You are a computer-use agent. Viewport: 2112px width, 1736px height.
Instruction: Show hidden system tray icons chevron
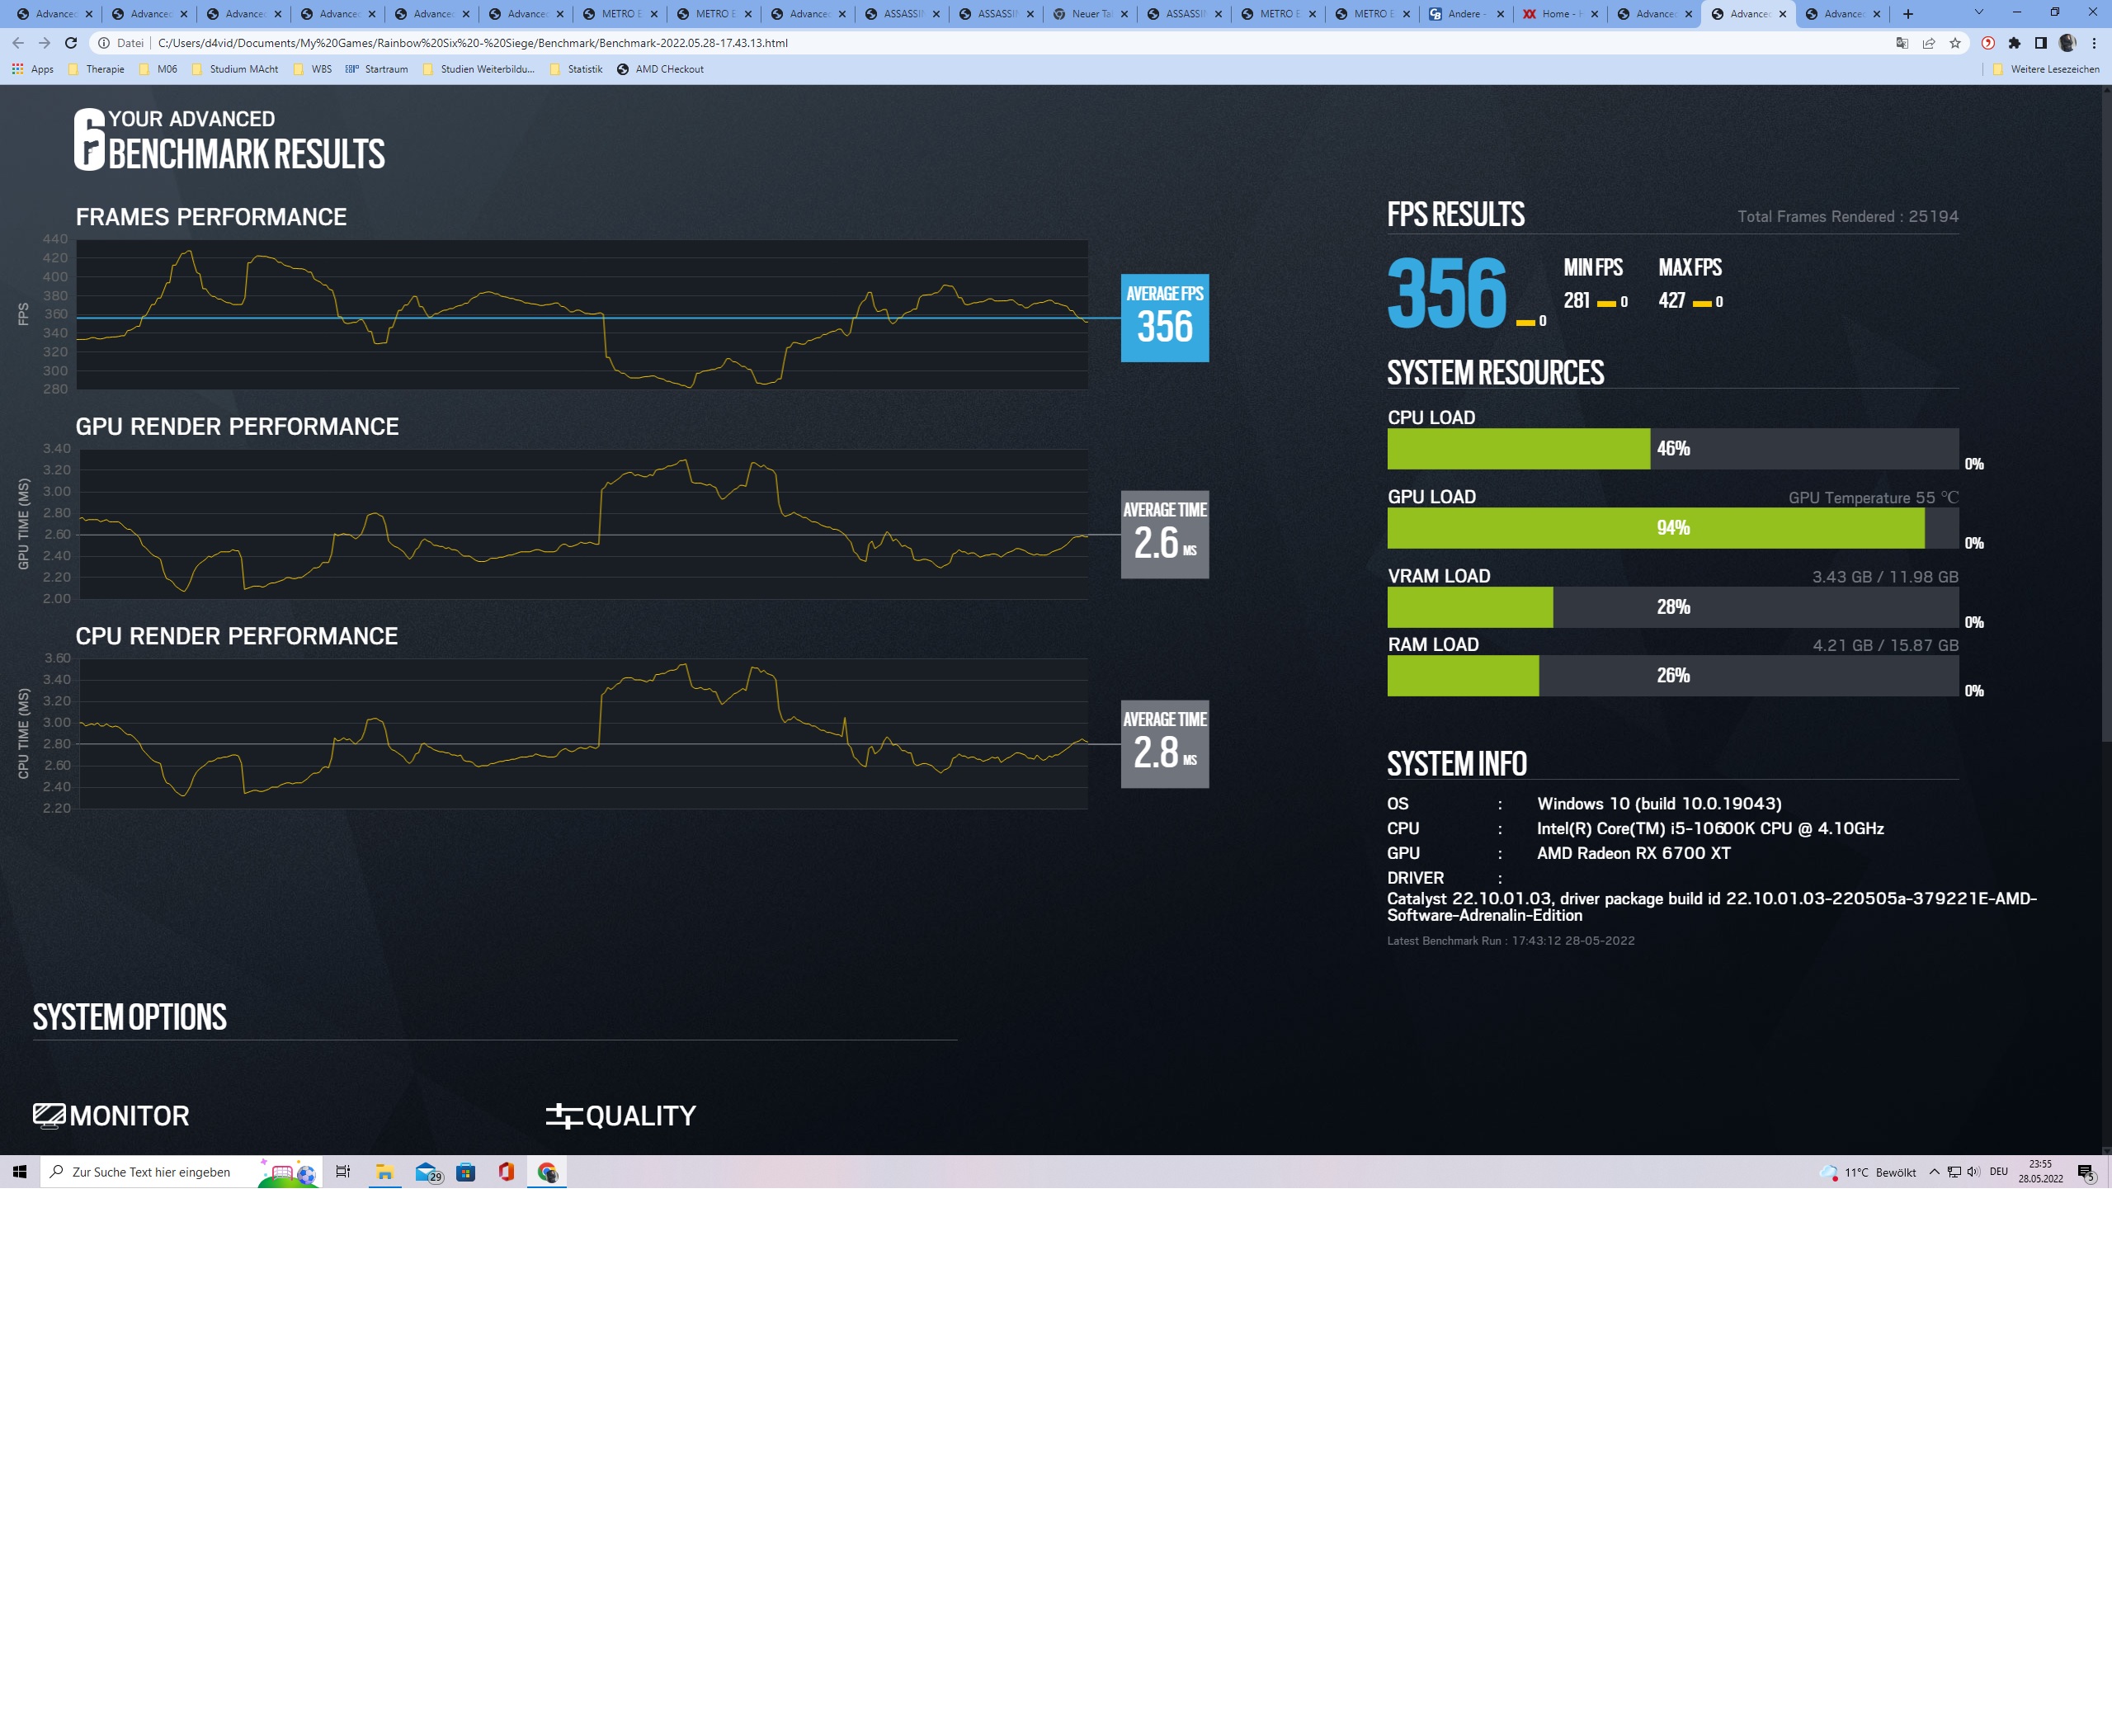click(1934, 1172)
